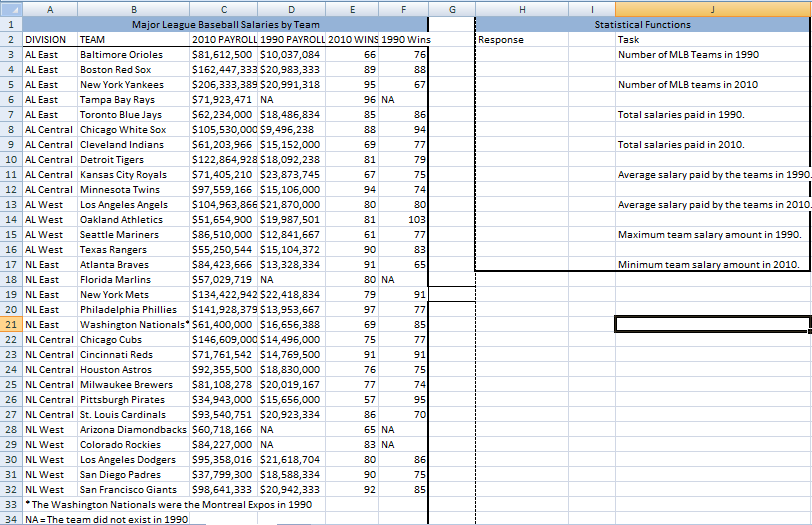Select the Minnesota Twins cell
This screenshot has width=812, height=525.
tap(134, 189)
